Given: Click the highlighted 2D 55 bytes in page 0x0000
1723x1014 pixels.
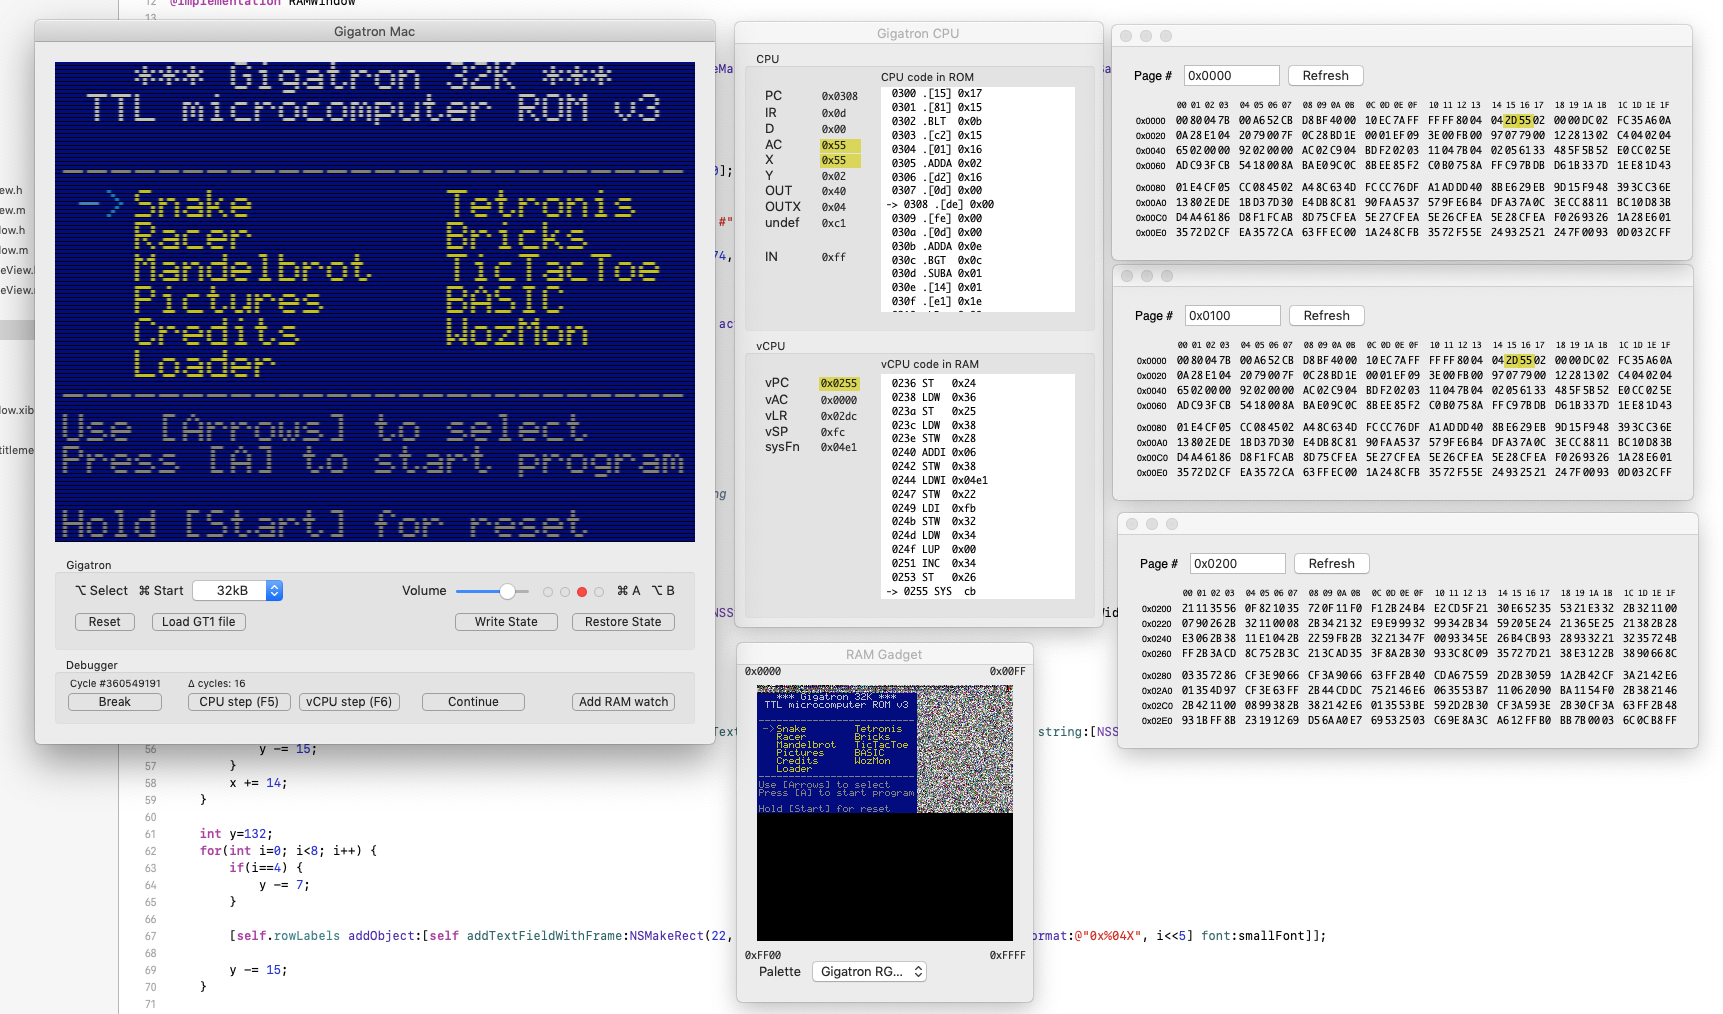Looking at the screenshot, I should (x=1519, y=121).
